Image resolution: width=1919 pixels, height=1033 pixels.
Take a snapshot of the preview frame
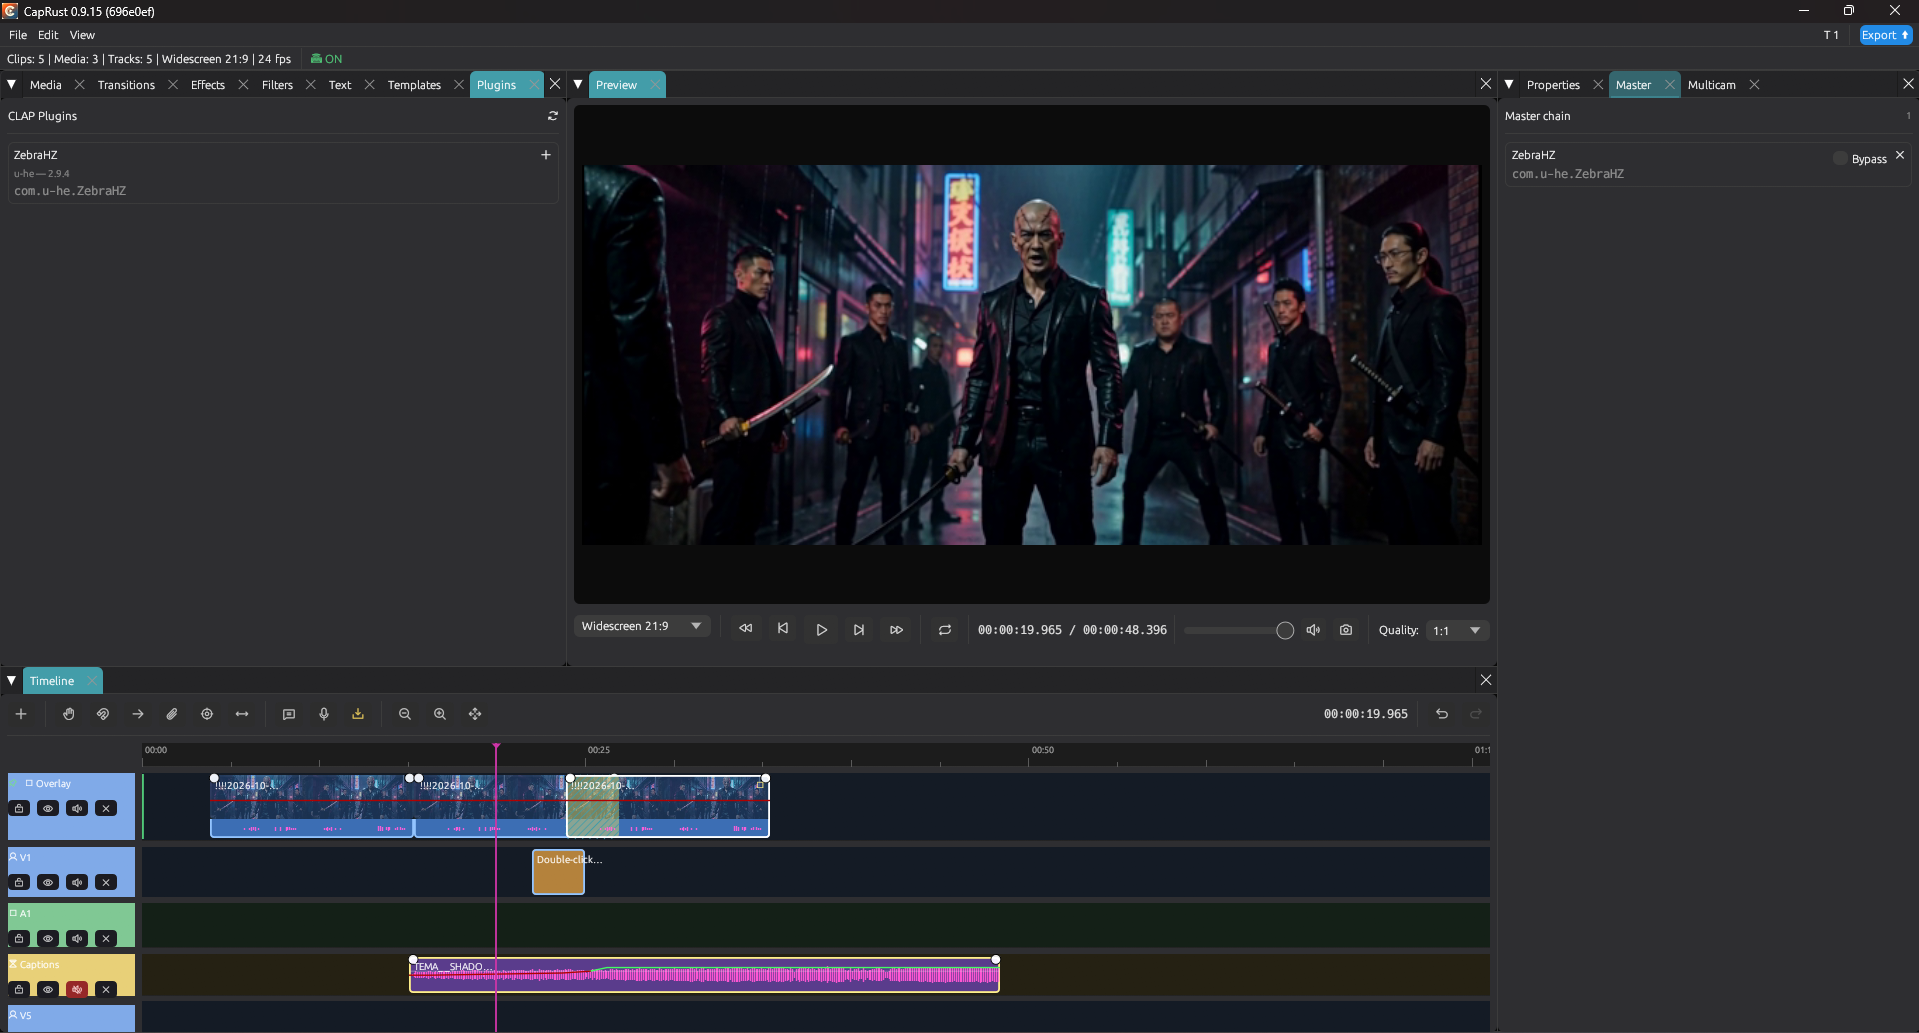click(x=1346, y=630)
